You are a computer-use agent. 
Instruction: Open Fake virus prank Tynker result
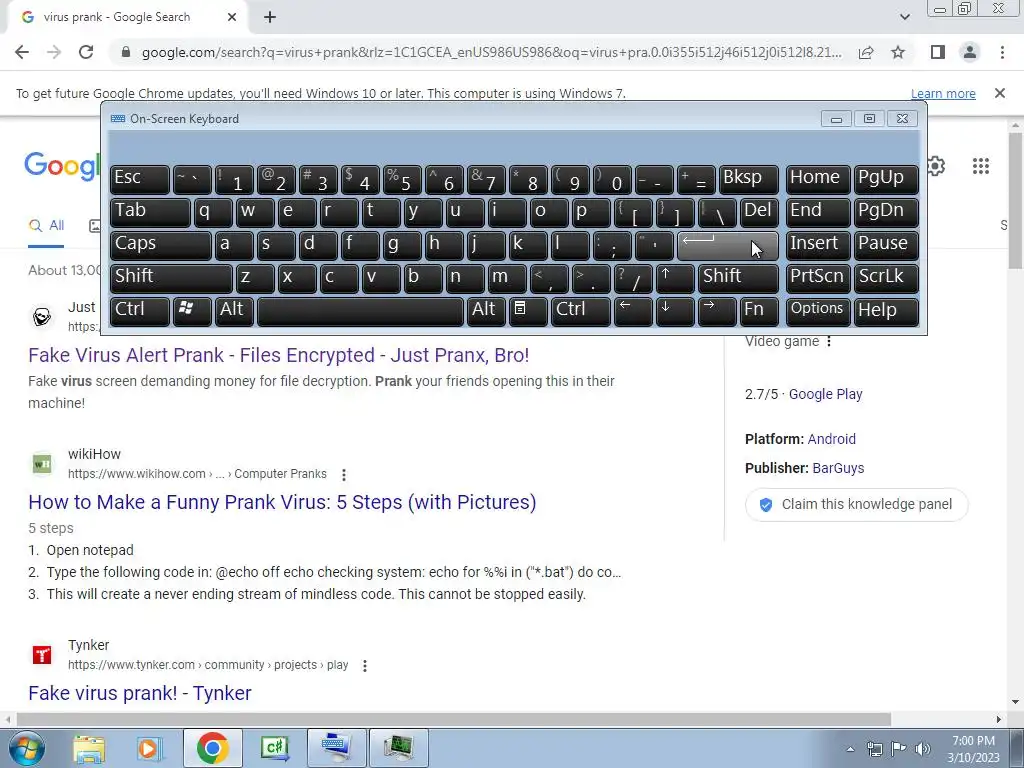coord(140,693)
